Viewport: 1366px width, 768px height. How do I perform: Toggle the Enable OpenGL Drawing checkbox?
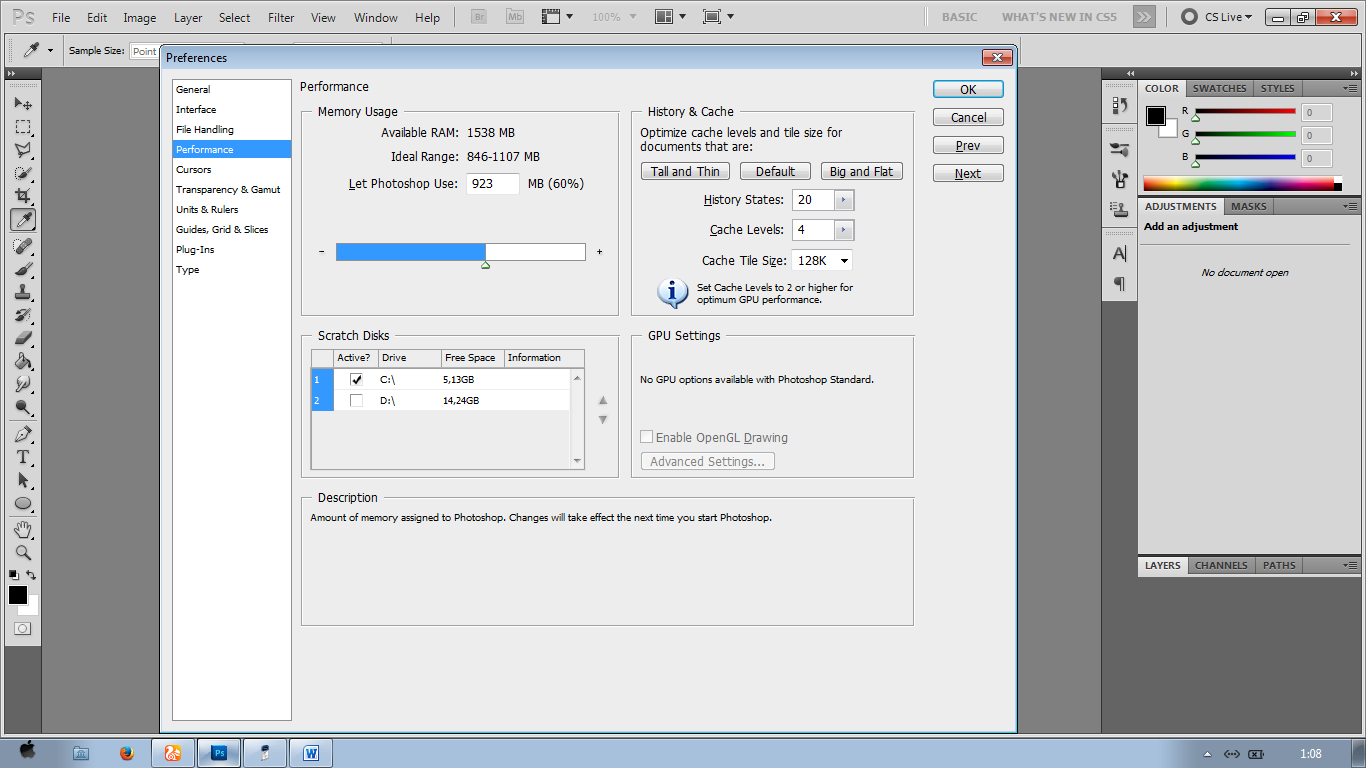pyautogui.click(x=647, y=437)
